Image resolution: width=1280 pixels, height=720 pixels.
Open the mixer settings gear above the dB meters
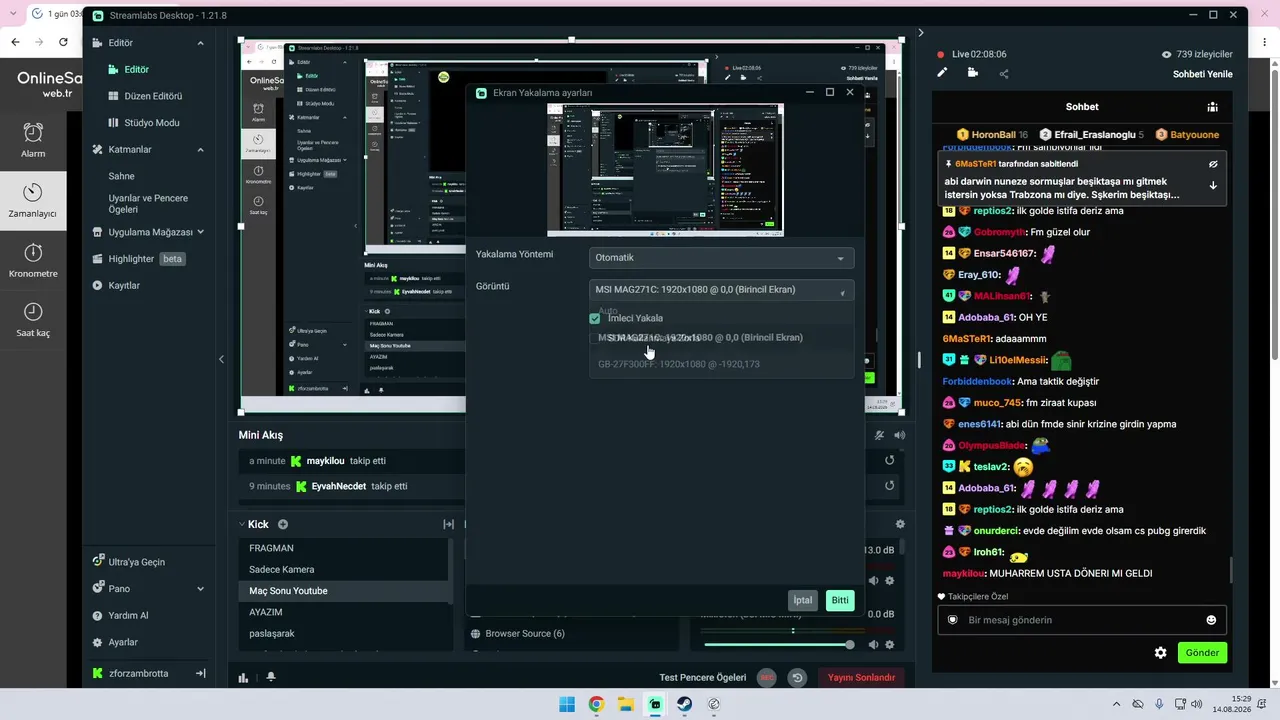click(x=900, y=524)
